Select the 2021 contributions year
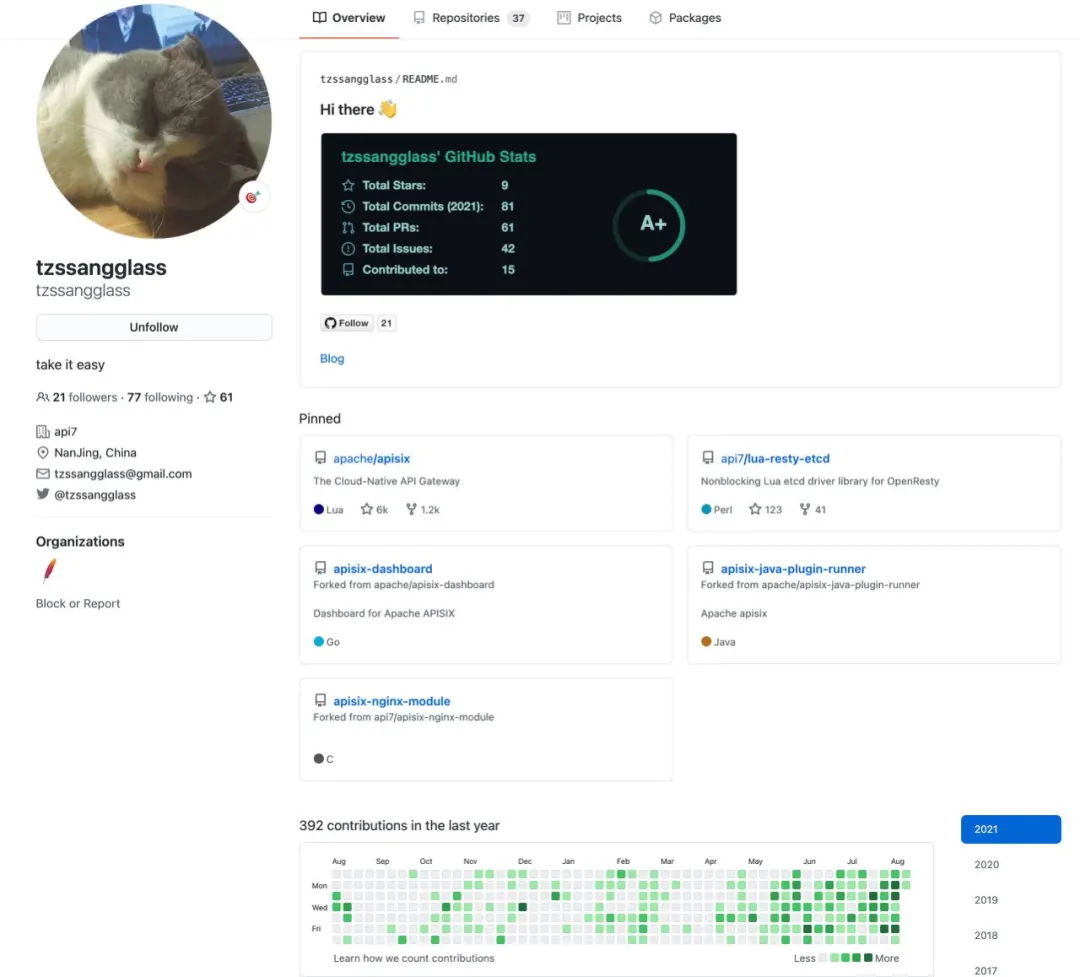Image resolution: width=1080 pixels, height=977 pixels. [x=1010, y=830]
